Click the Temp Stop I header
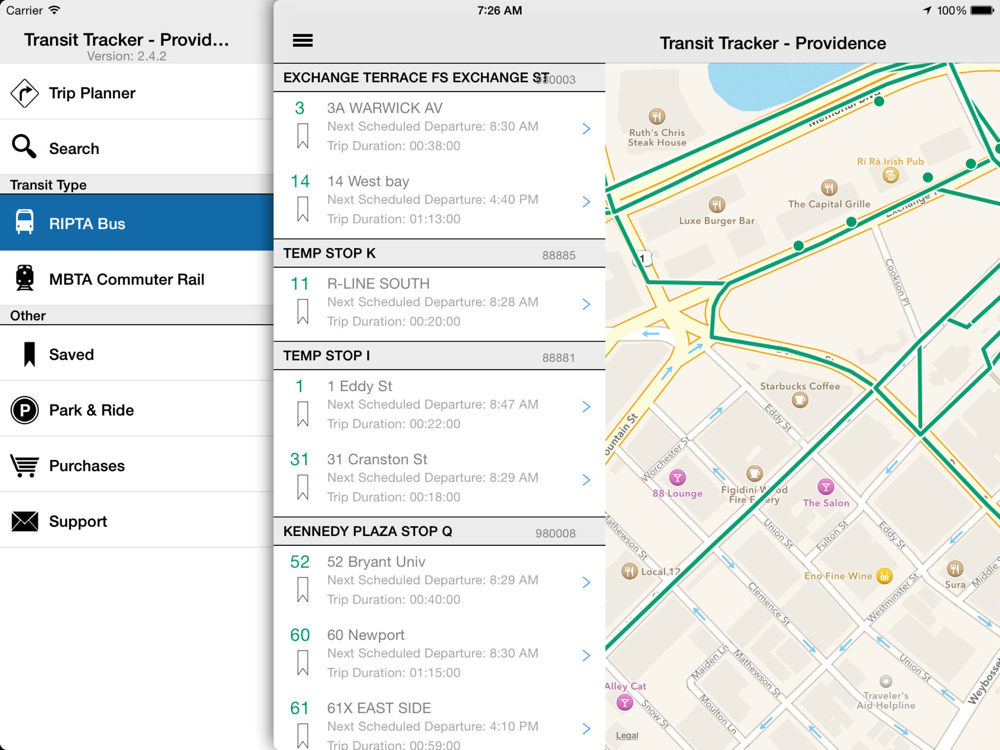 click(x=439, y=356)
